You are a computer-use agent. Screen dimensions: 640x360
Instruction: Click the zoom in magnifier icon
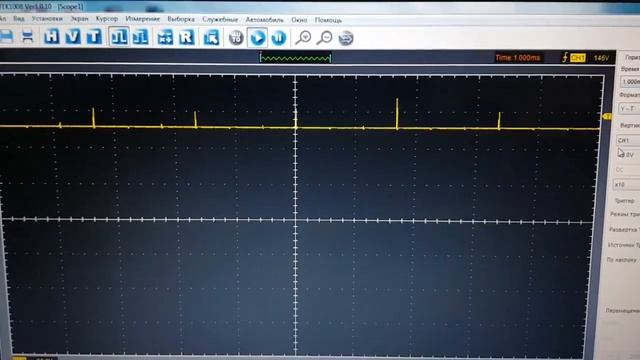[303, 38]
